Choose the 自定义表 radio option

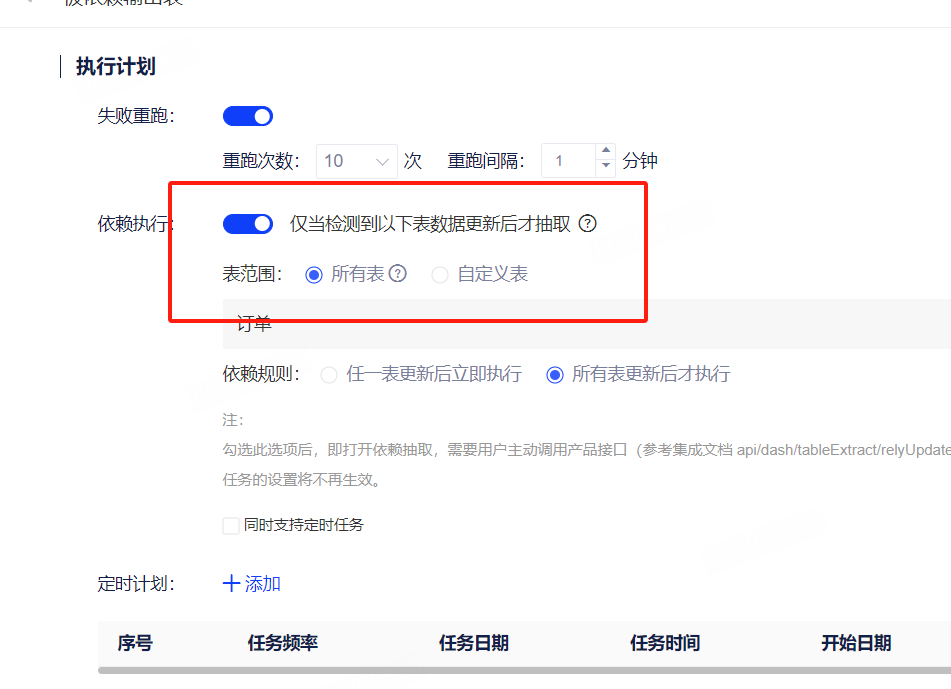[440, 274]
